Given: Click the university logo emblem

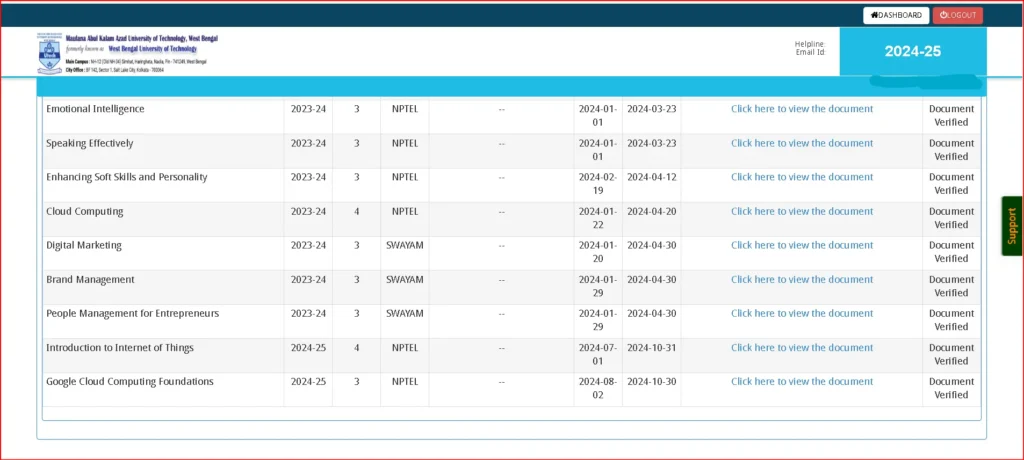Looking at the screenshot, I should (x=49, y=54).
